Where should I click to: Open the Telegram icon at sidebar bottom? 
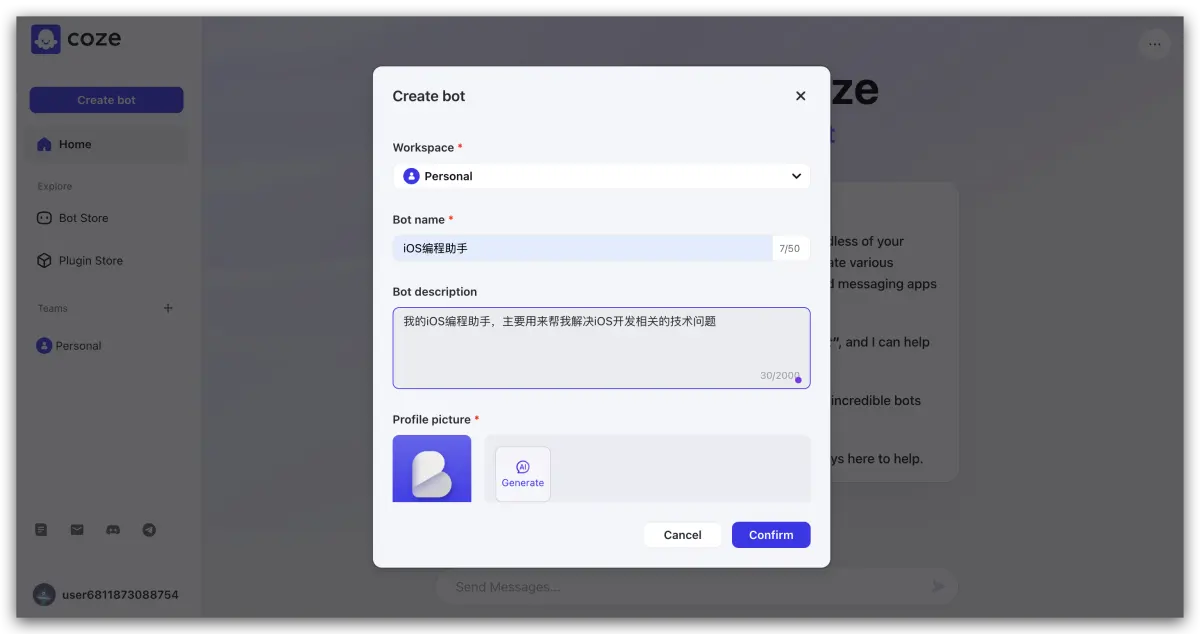[x=149, y=530]
